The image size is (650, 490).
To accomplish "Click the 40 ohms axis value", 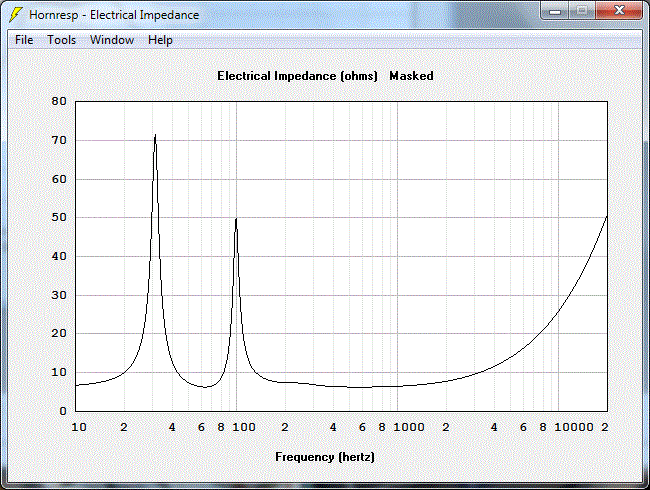I will [x=59, y=256].
